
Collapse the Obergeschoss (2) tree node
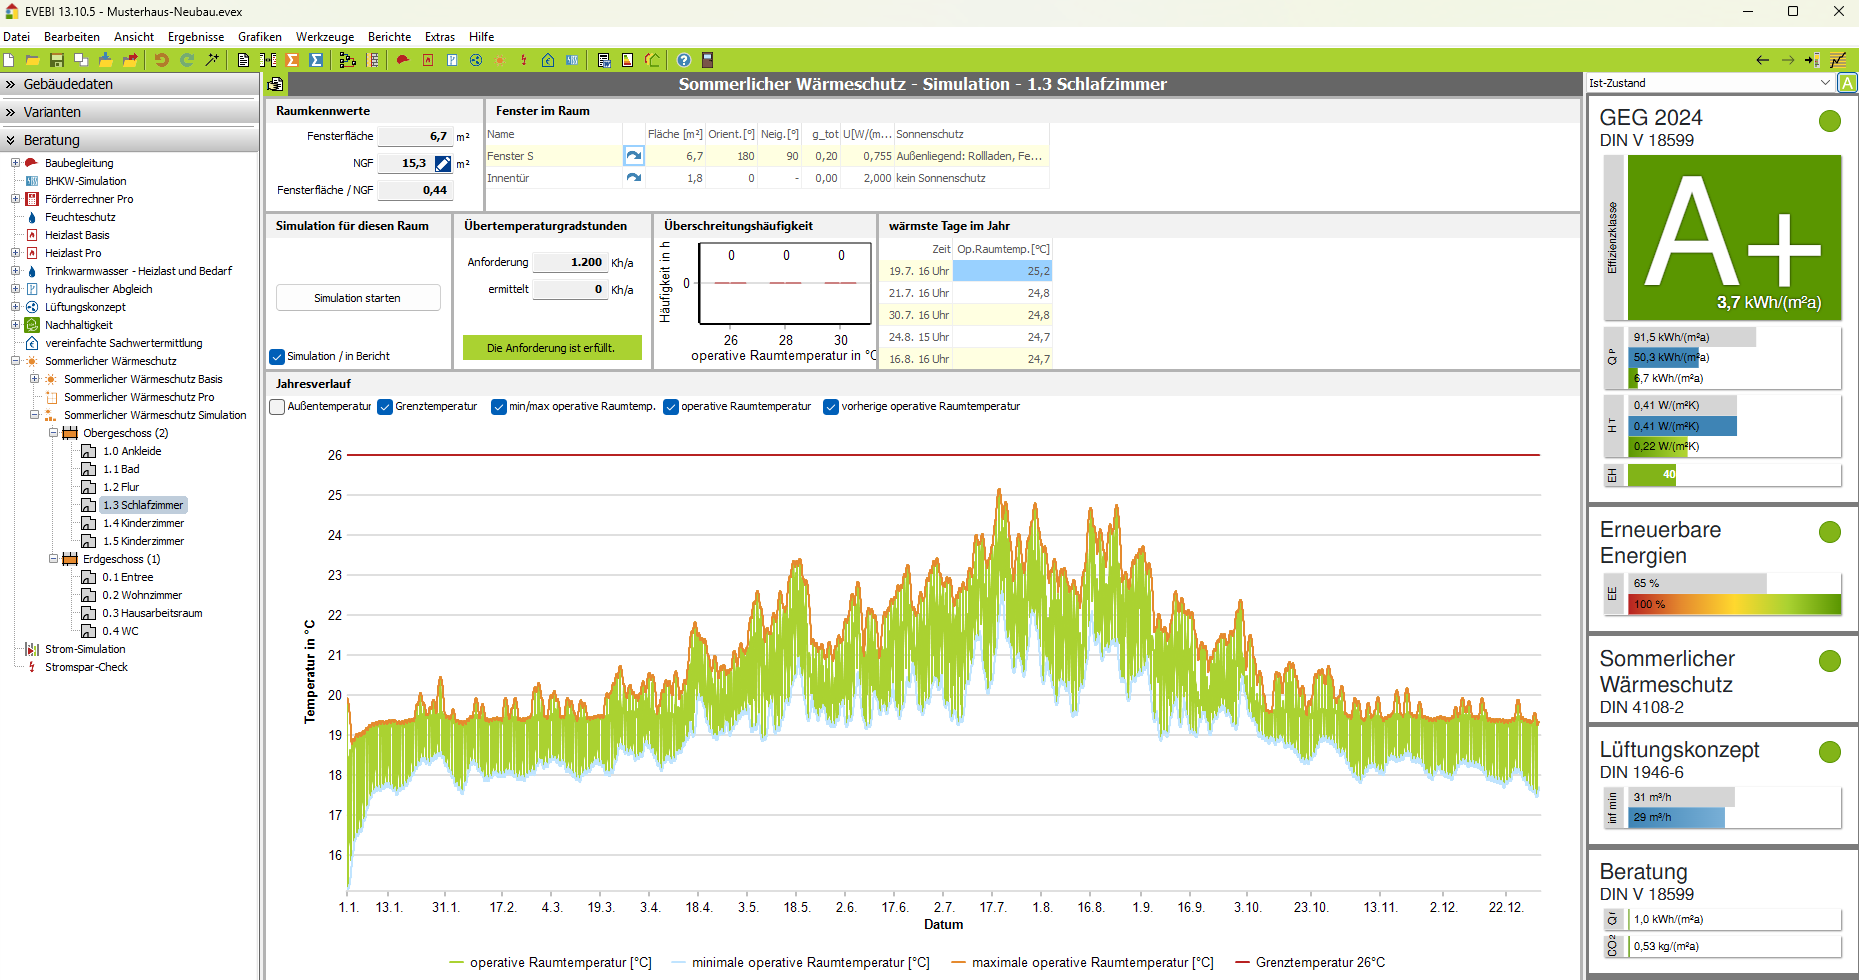point(54,433)
